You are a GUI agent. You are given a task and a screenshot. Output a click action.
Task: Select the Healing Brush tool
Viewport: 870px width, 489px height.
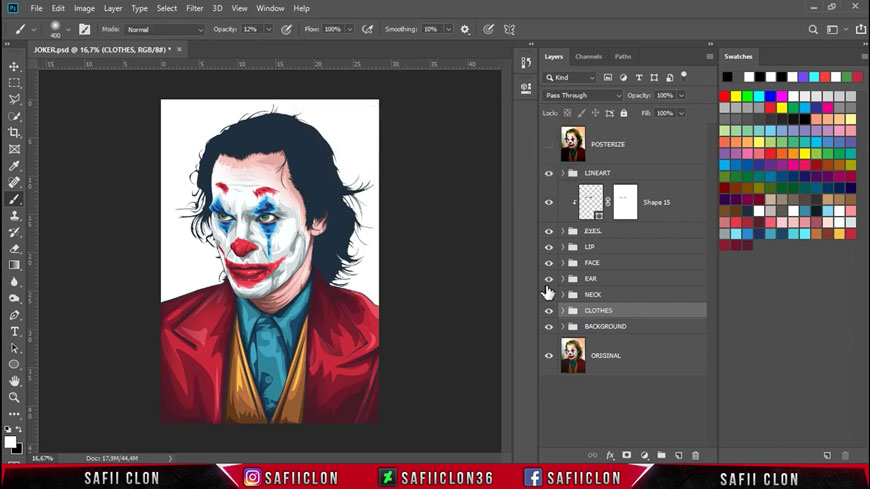(x=14, y=183)
